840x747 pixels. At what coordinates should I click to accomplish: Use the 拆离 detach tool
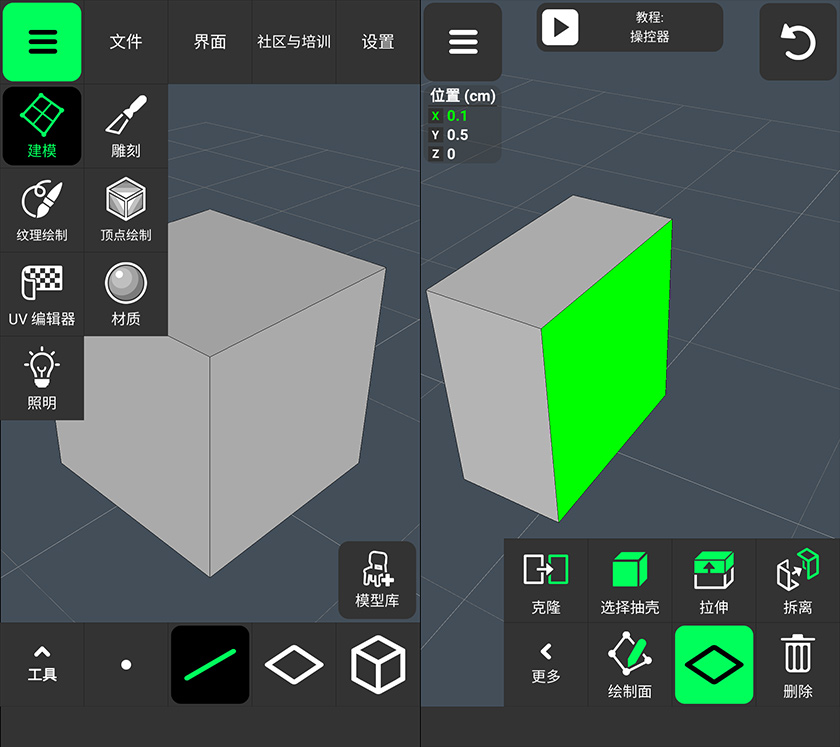pyautogui.click(x=798, y=581)
